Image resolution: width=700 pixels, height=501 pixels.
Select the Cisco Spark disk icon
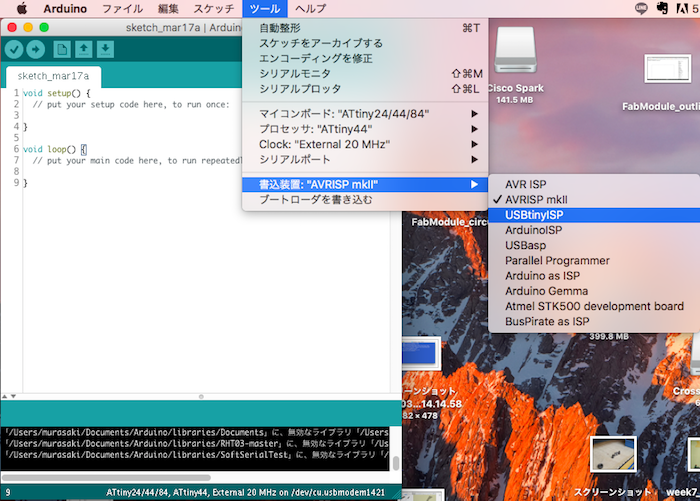pyautogui.click(x=515, y=50)
